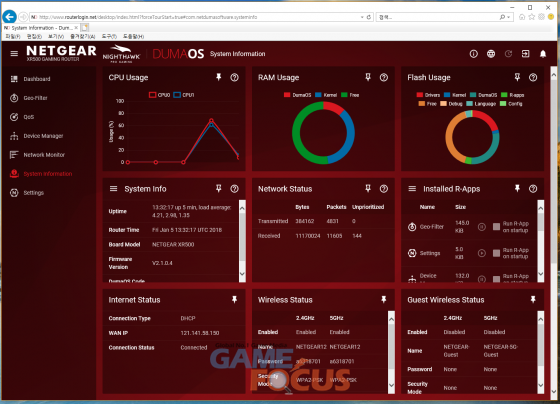The width and height of the screenshot is (560, 404).
Task: Click the reboot refresh icon in top bar
Action: point(508,54)
